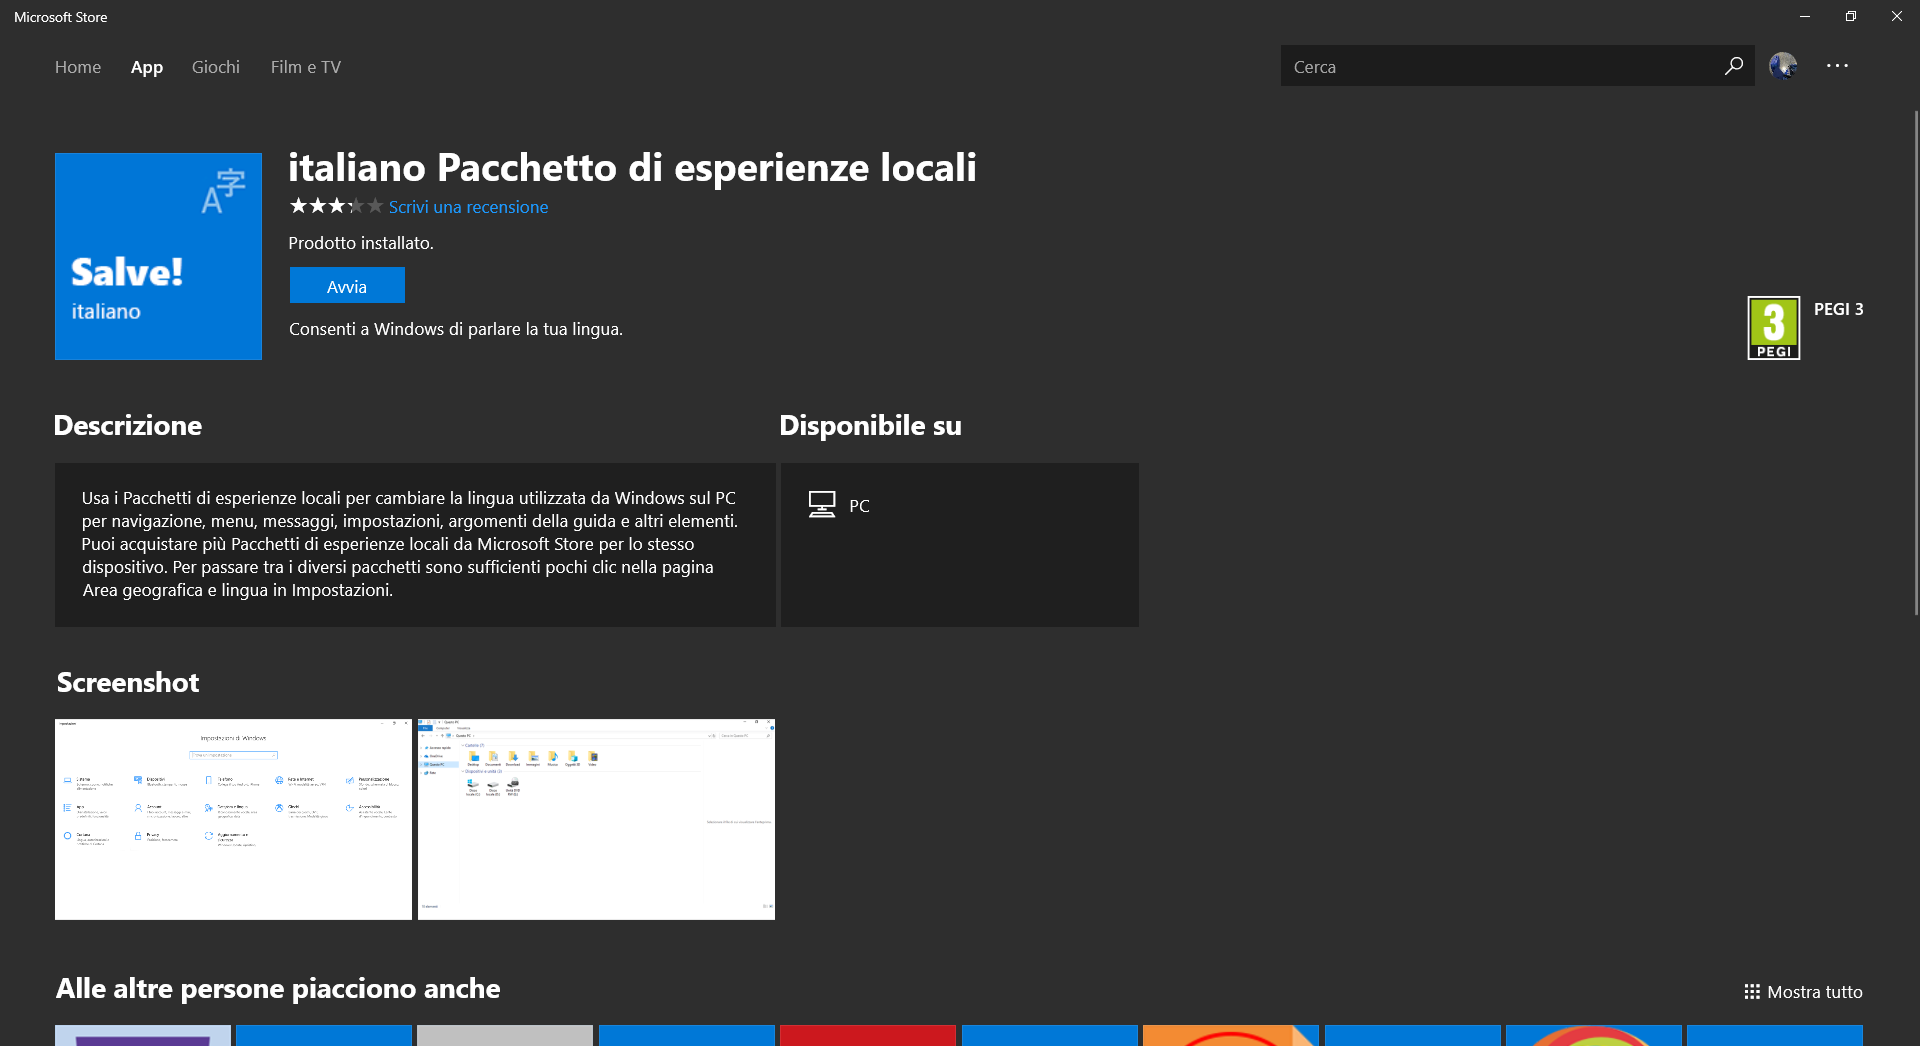
Task: Open the File Explorer screenshot thumbnail
Action: tap(596, 819)
